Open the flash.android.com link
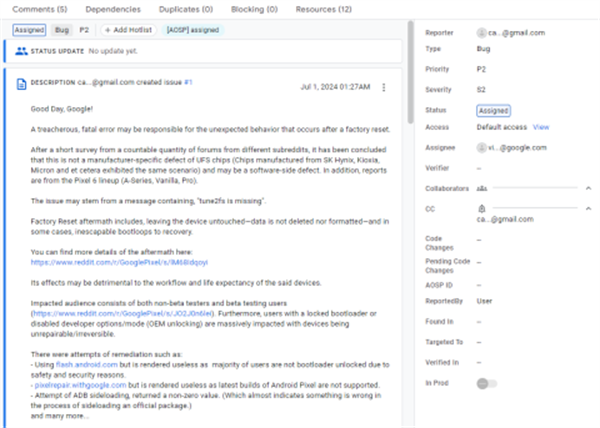The height and width of the screenshot is (428, 600). coord(86,365)
